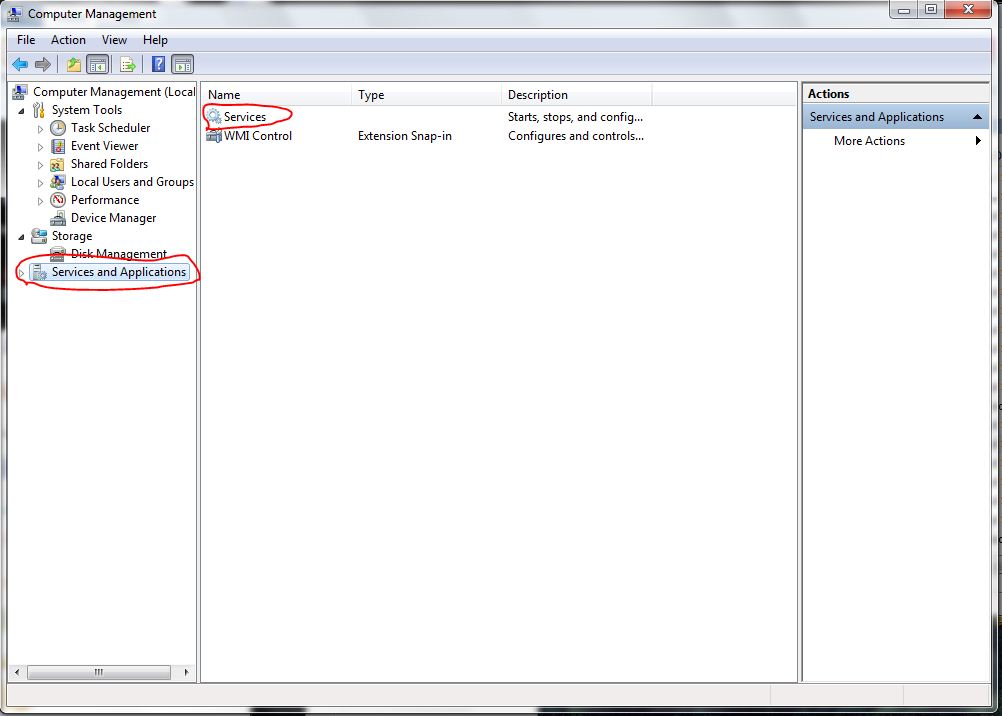Image resolution: width=1002 pixels, height=716 pixels.
Task: Open the More Actions submenu
Action: click(x=978, y=141)
